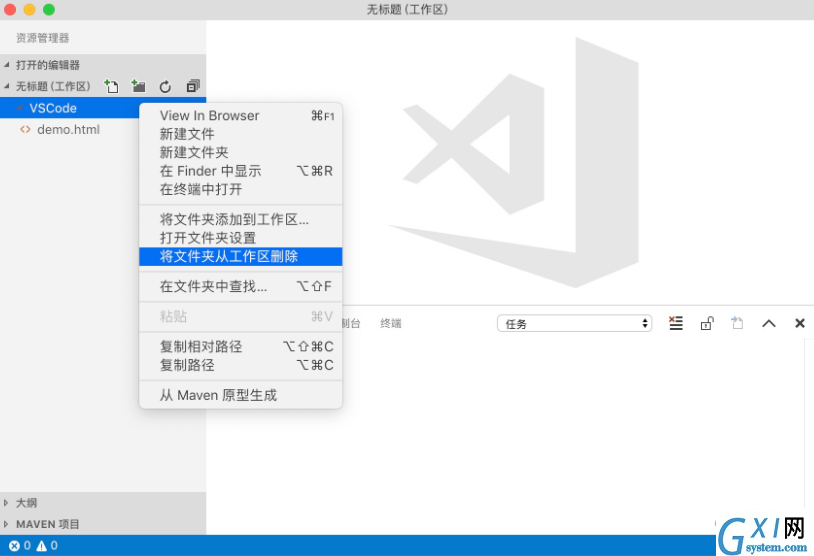This screenshot has width=814, height=556.
Task: Click the green macOS zoom window button
Action: (x=49, y=9)
